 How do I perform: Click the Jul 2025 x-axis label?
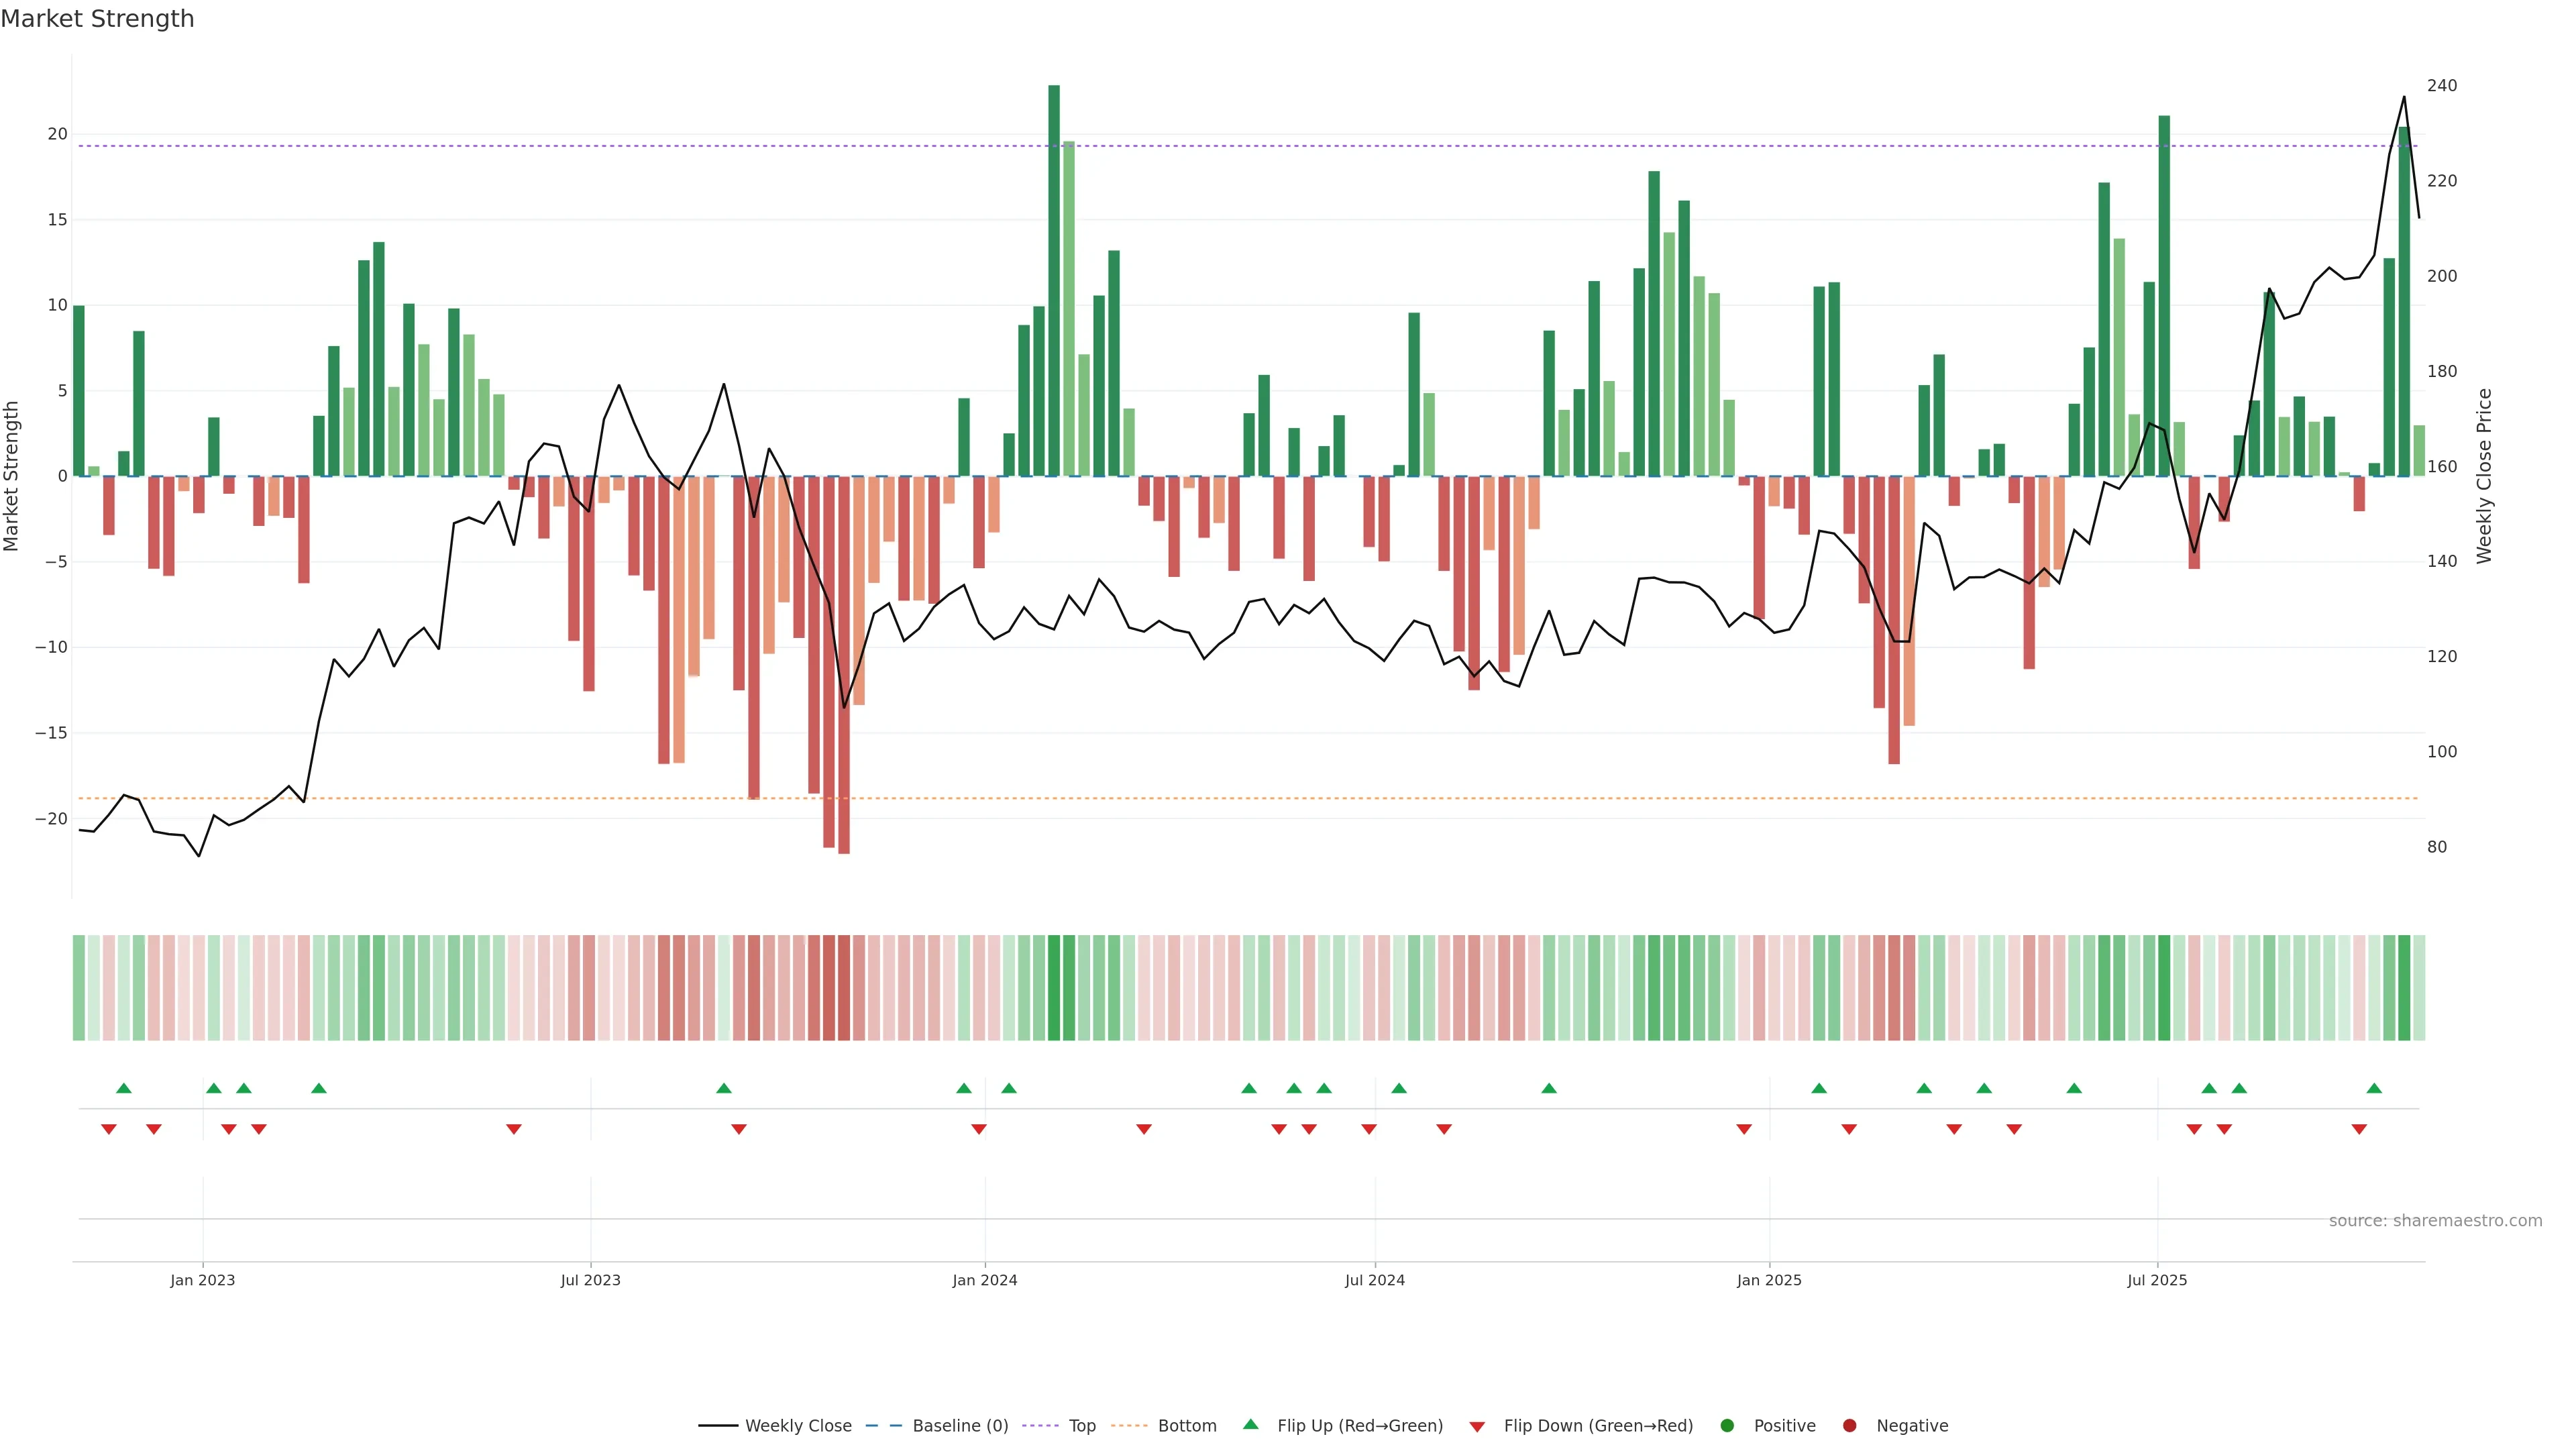click(2157, 1280)
